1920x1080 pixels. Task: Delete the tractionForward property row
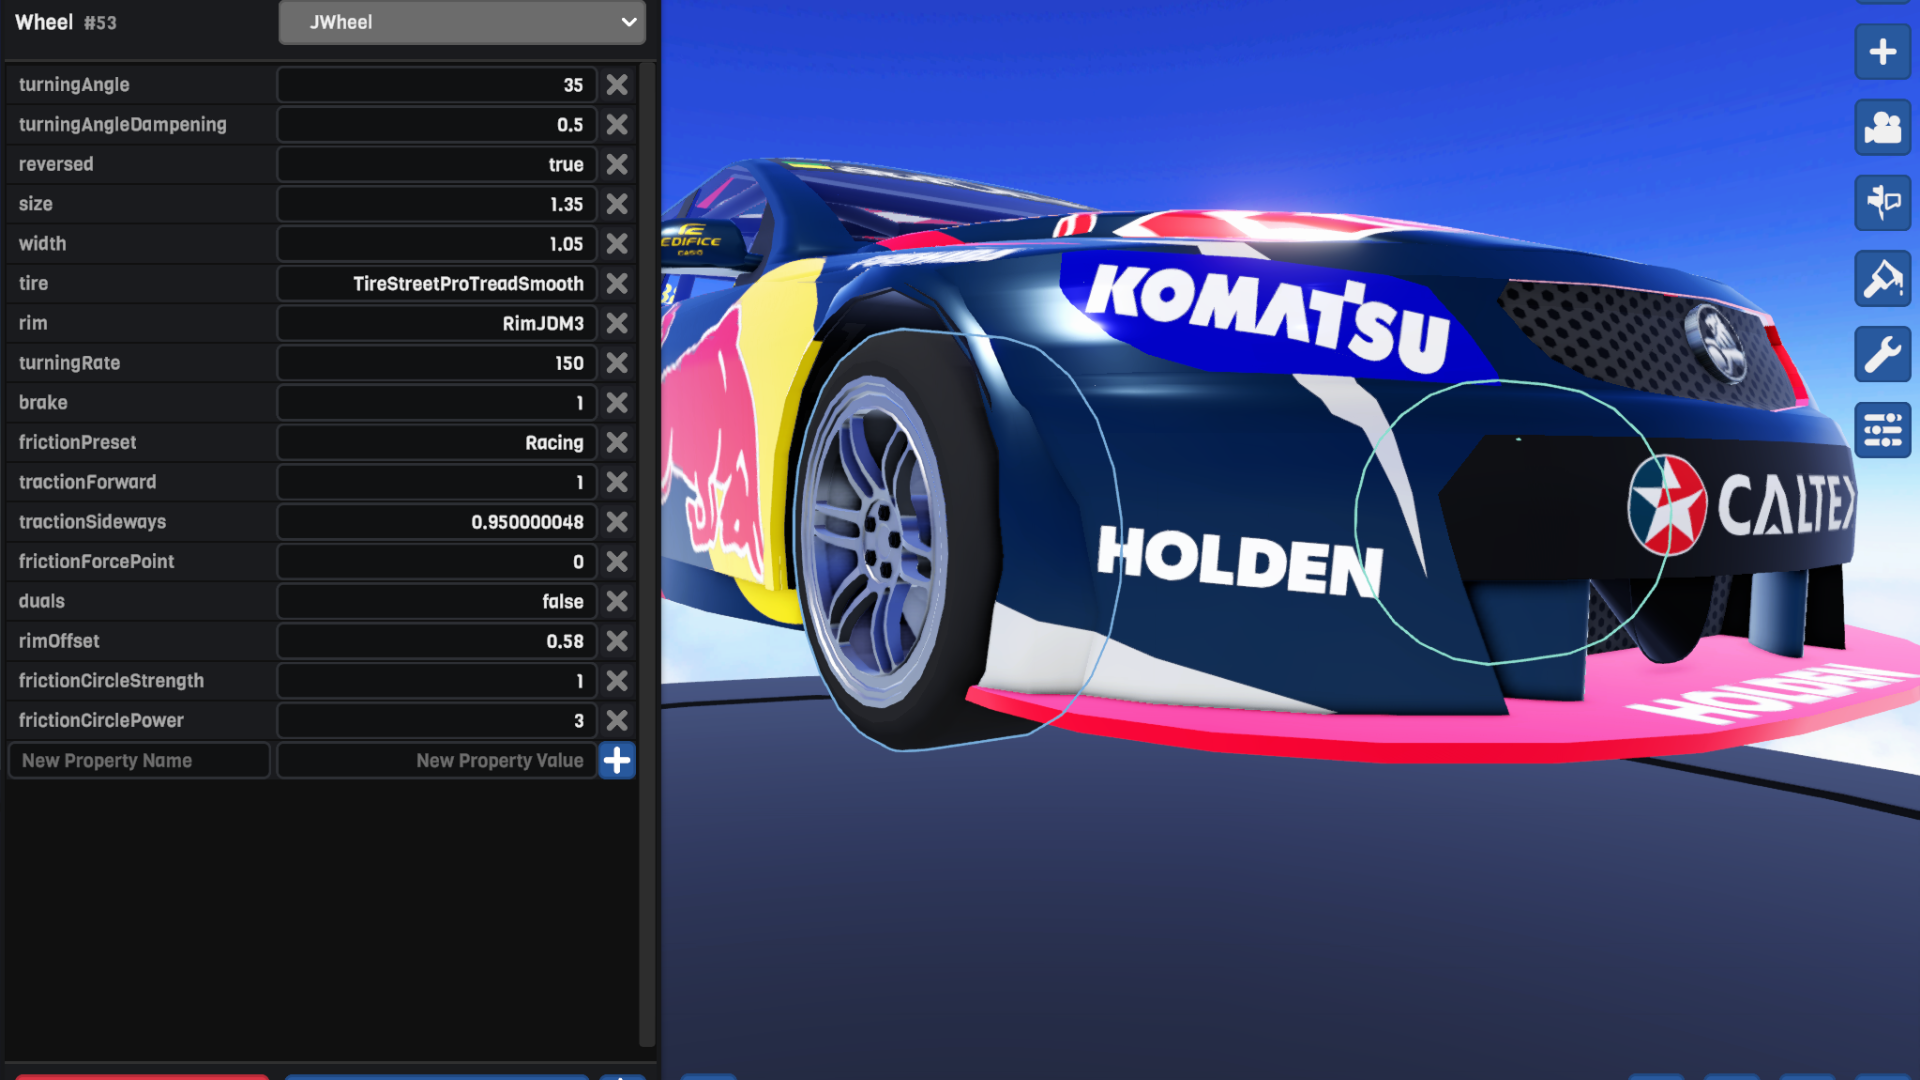pyautogui.click(x=617, y=482)
